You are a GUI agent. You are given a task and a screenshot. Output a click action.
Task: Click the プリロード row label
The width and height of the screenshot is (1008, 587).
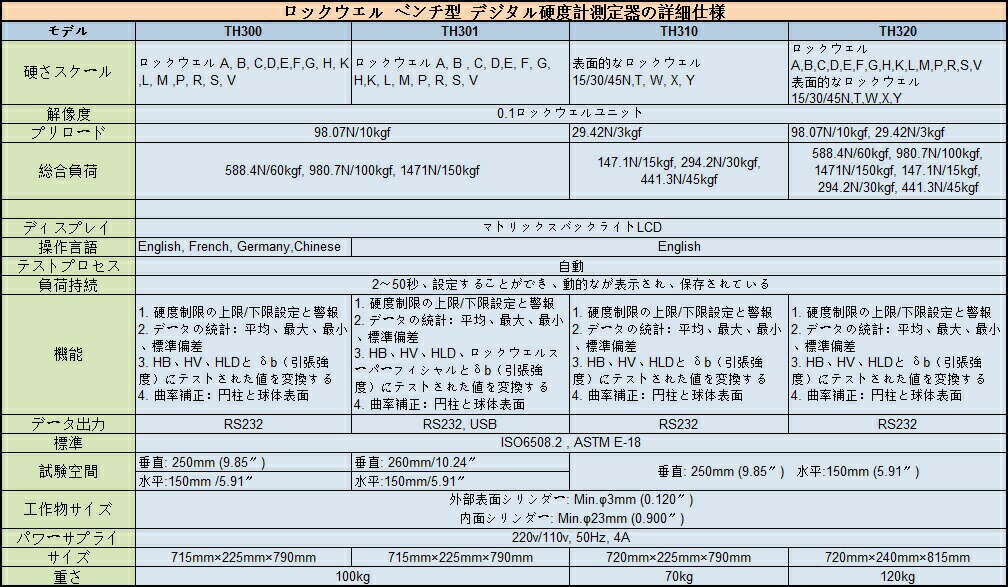click(67, 132)
